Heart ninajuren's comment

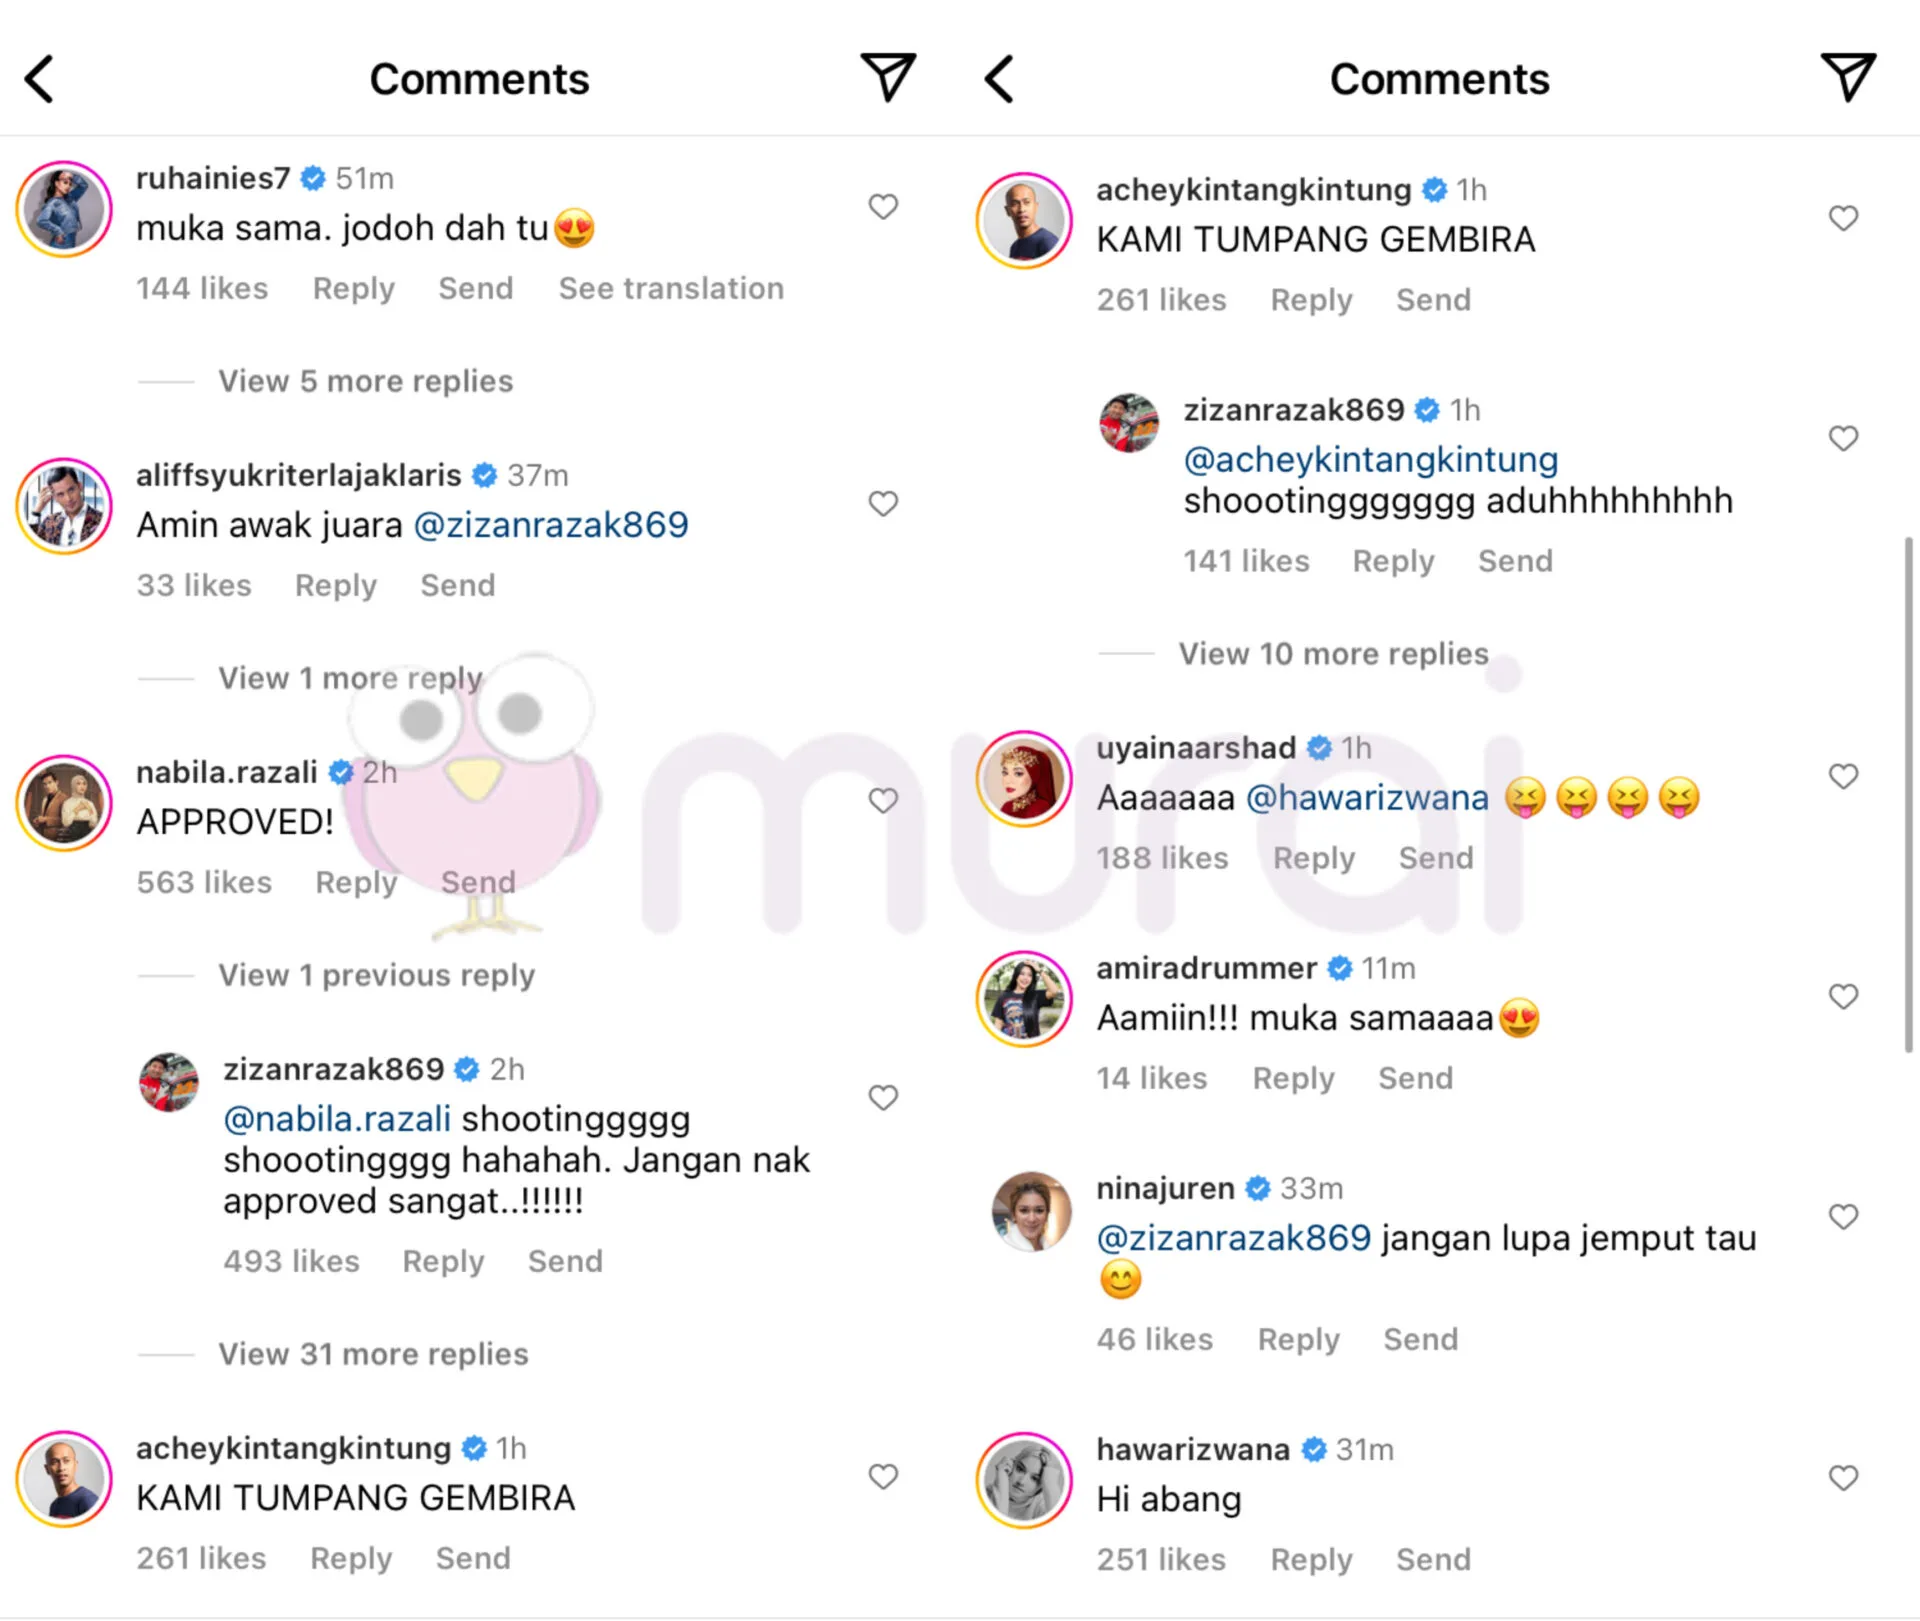[x=1843, y=1216]
